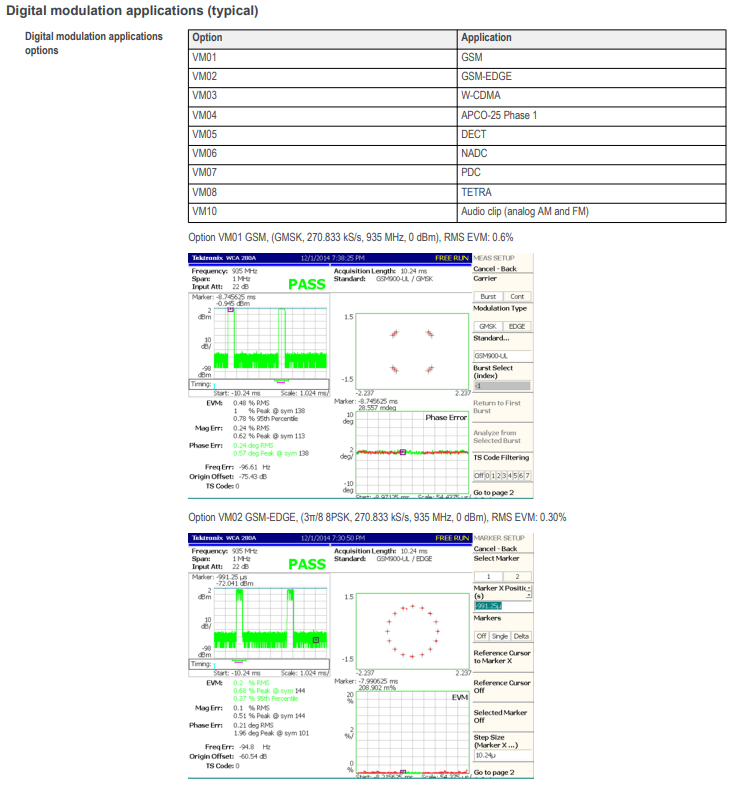Click the DECT application cell
Image resolution: width=731 pixels, height=794 pixels.
tap(591, 135)
